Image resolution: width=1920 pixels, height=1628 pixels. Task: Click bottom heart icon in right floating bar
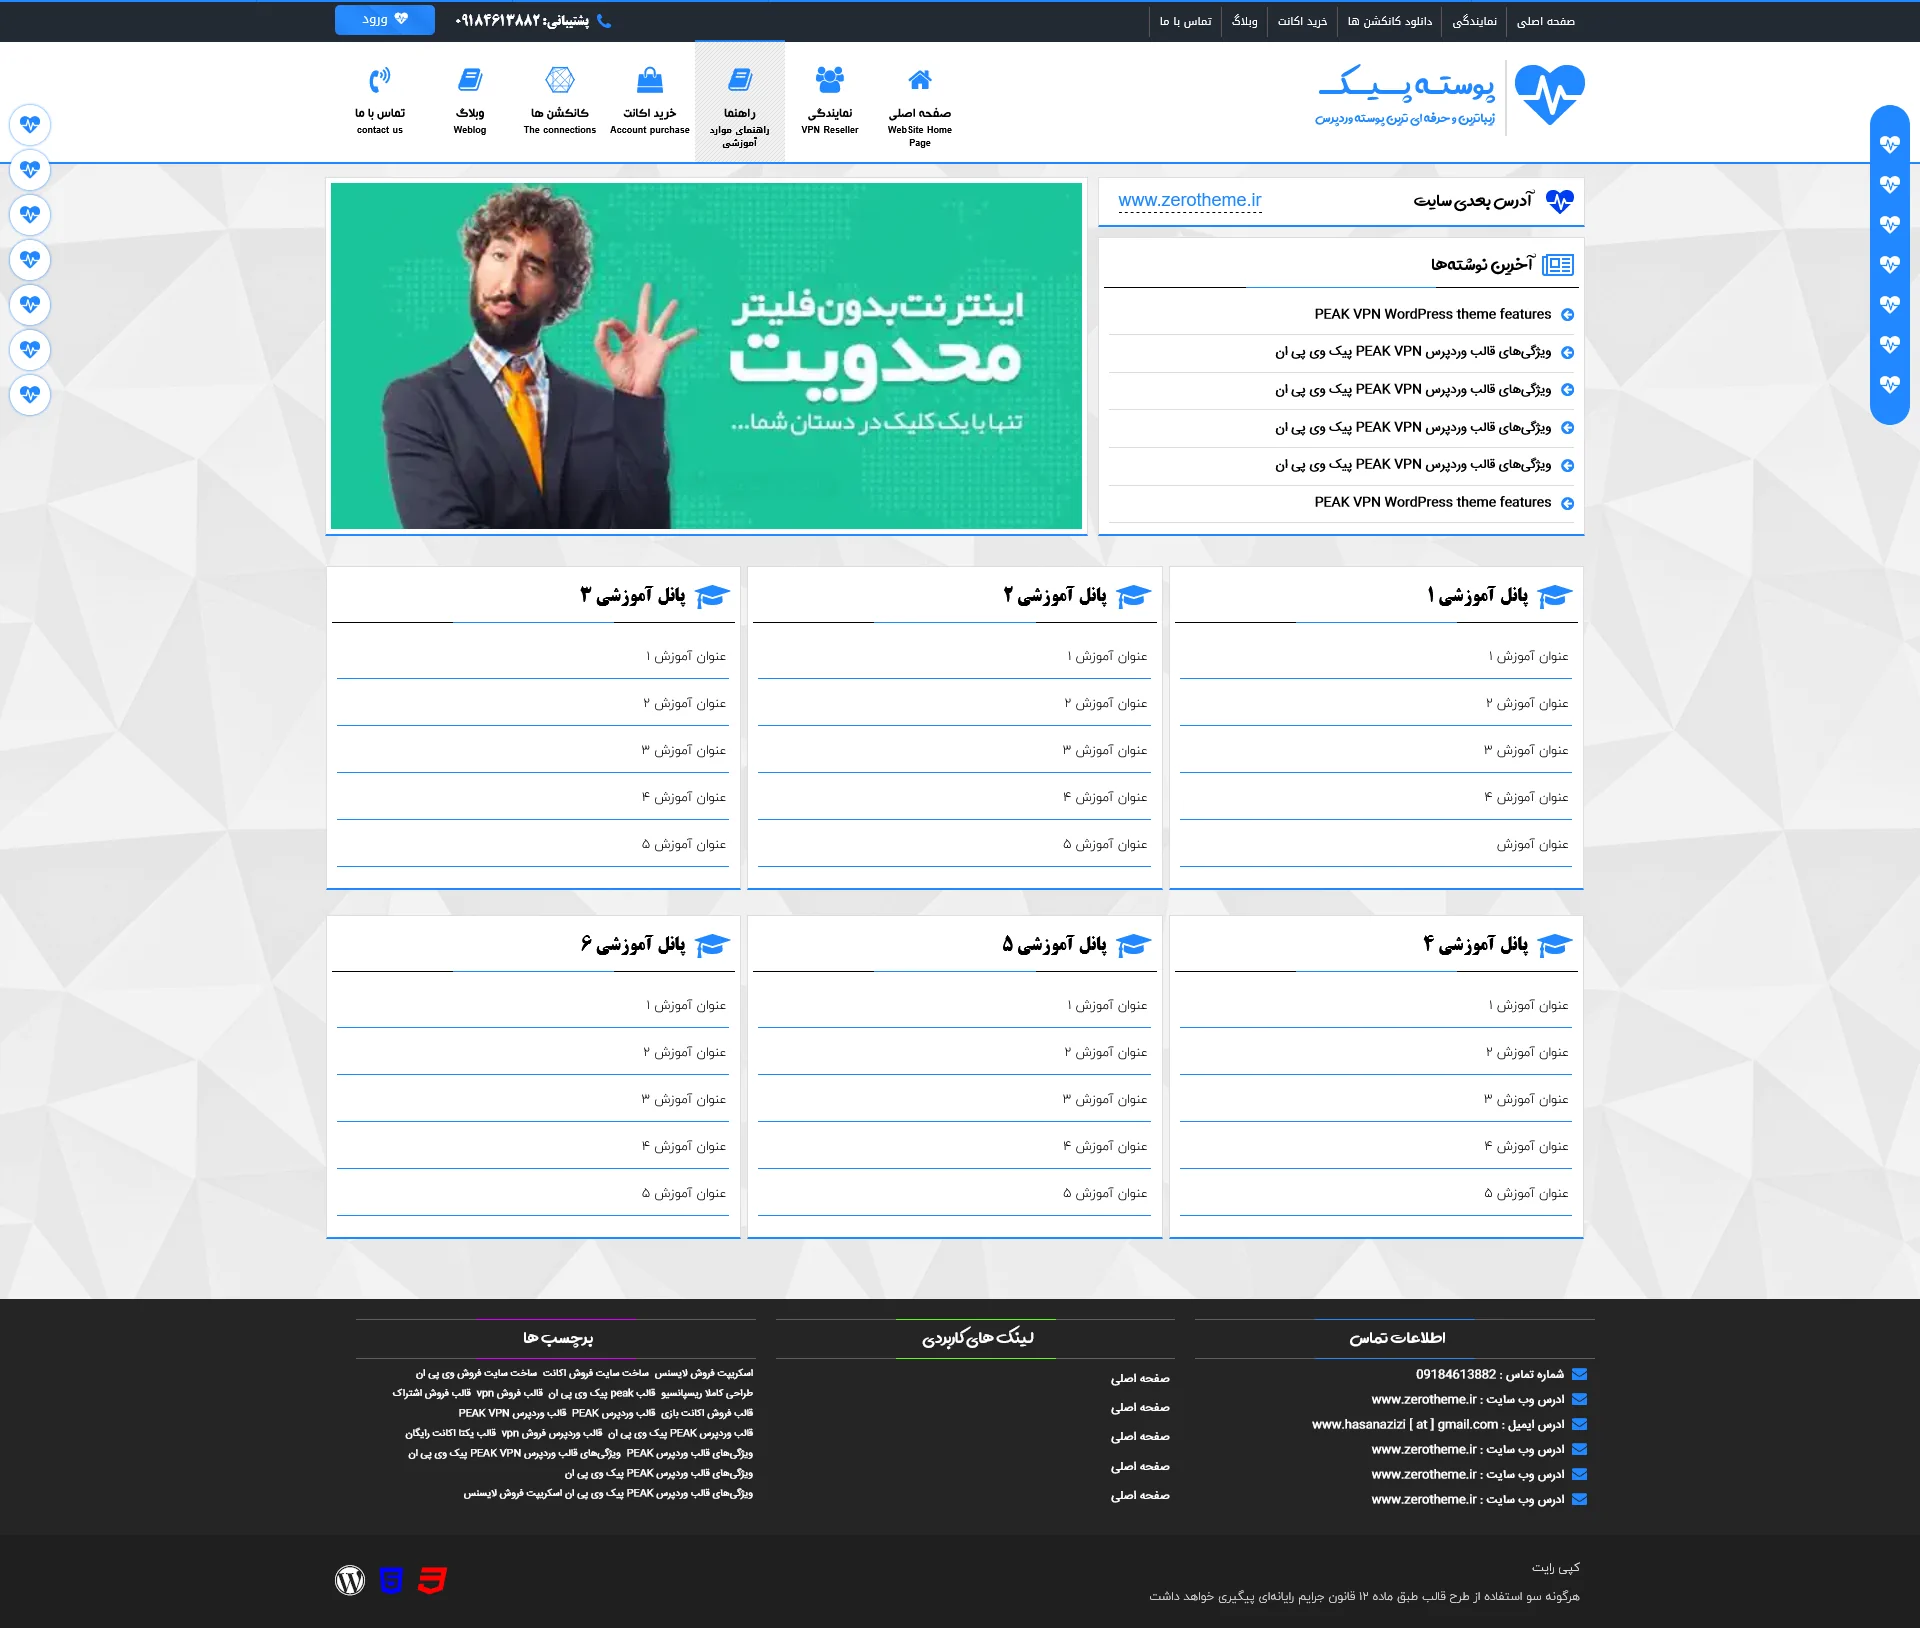tap(1890, 385)
